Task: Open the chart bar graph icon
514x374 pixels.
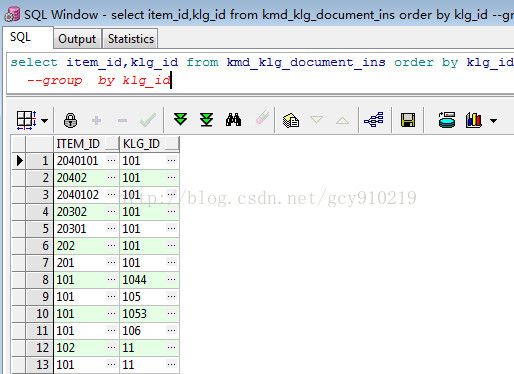Action: (474, 120)
